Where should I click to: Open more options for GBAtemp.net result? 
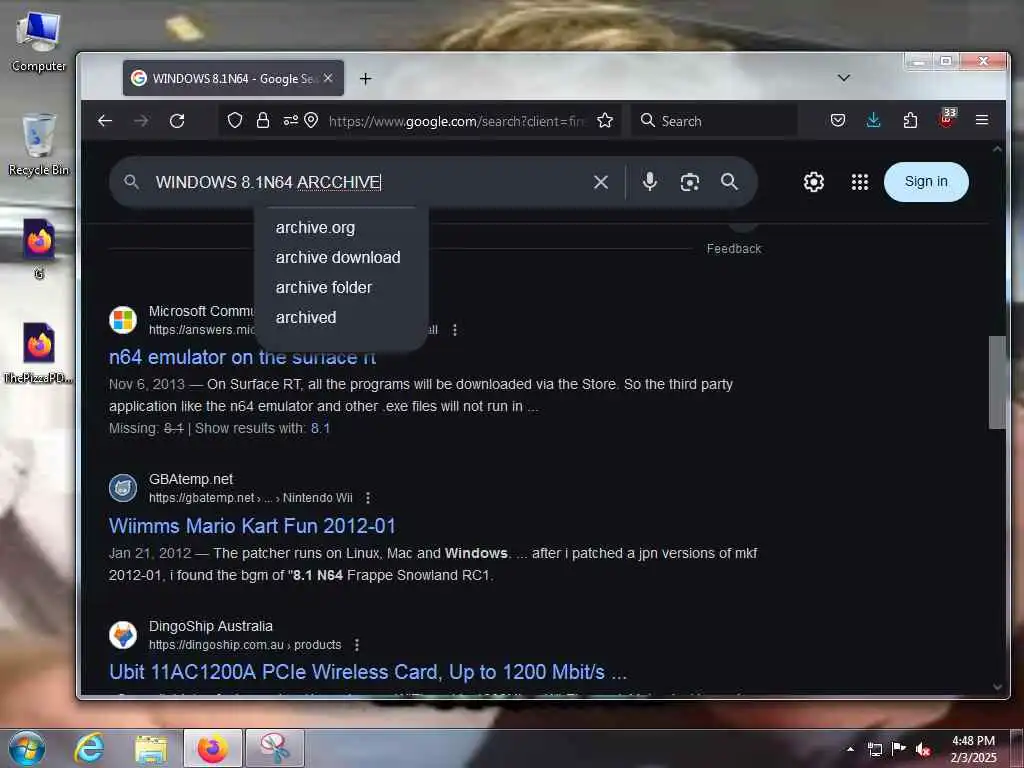click(x=368, y=498)
